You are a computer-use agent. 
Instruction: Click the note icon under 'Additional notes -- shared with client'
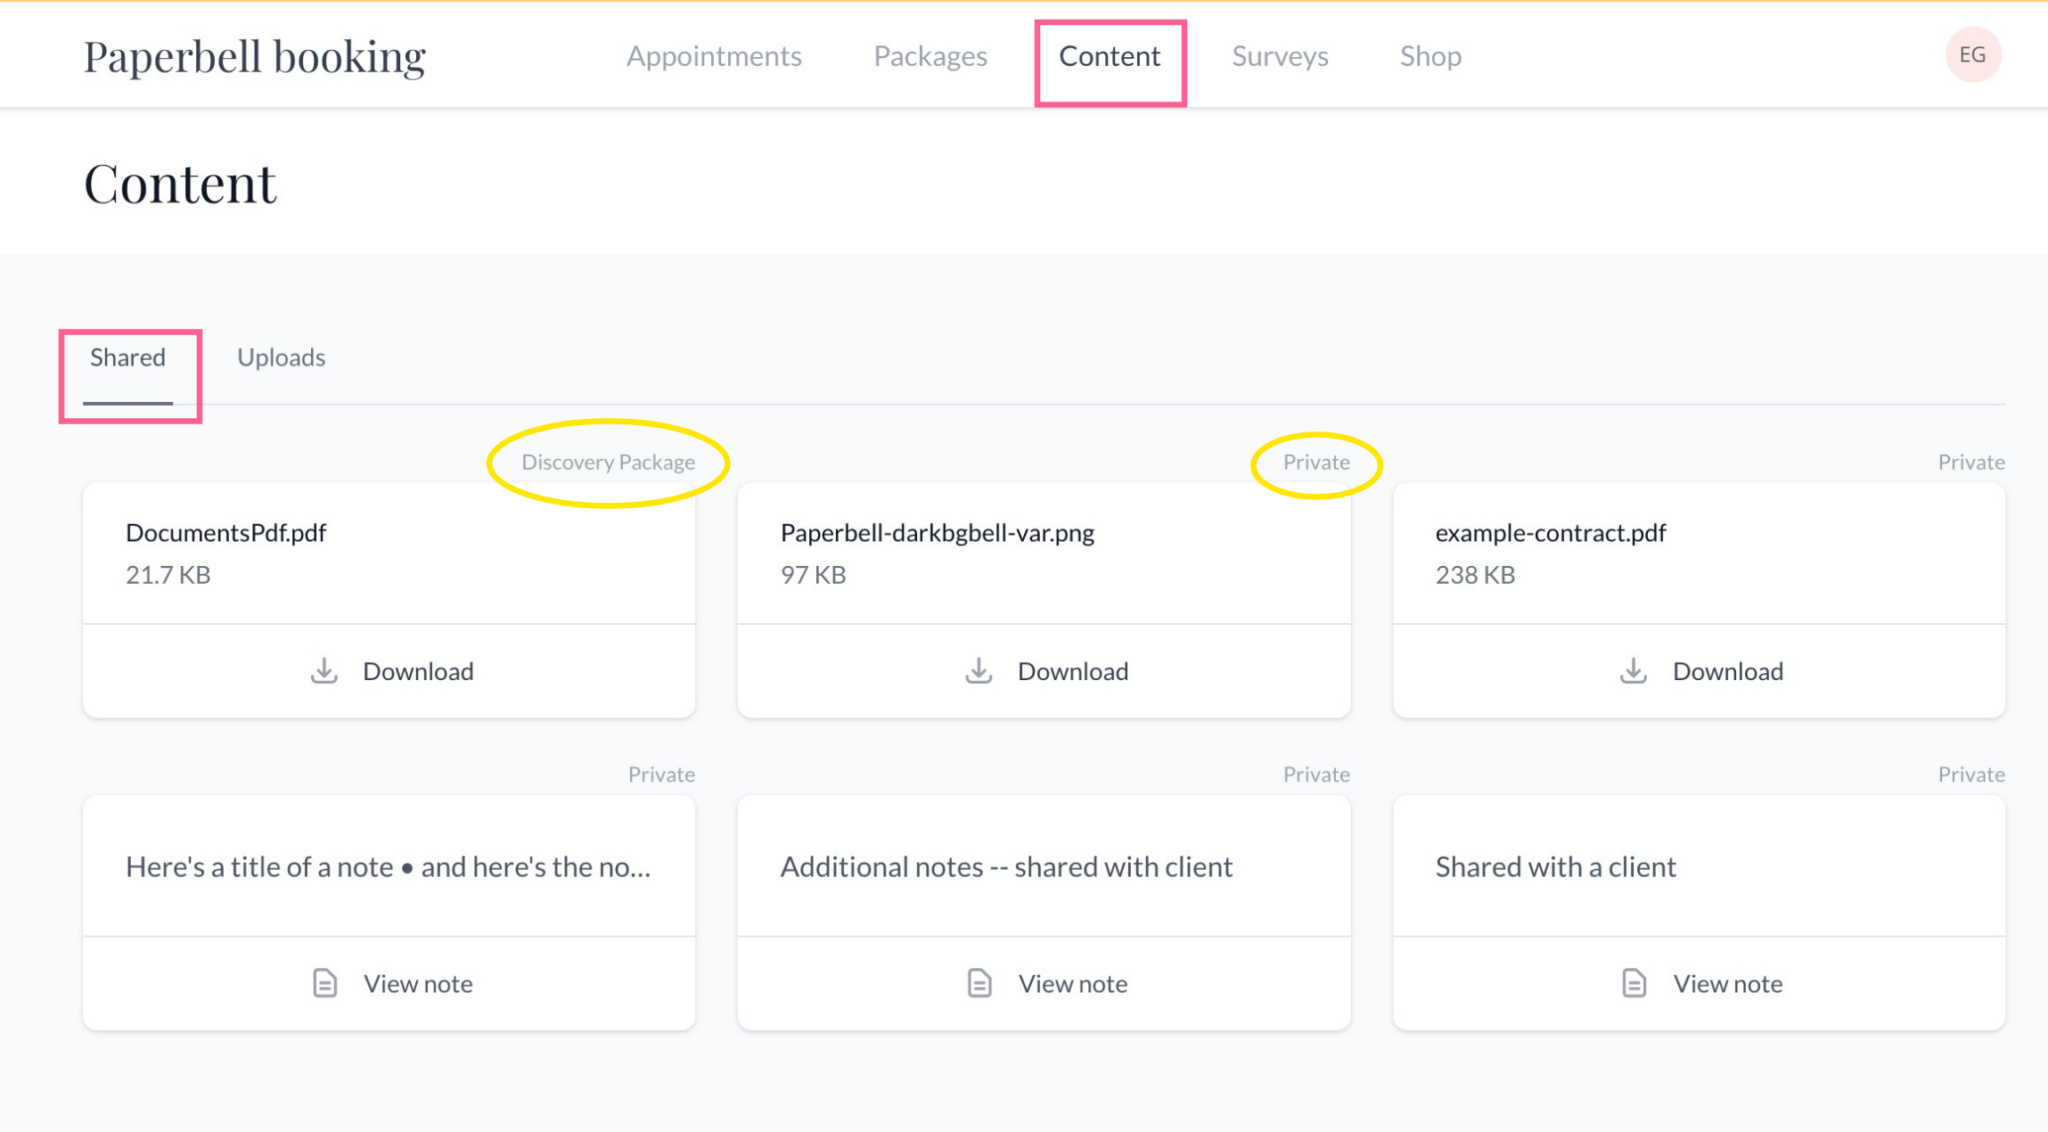979,983
